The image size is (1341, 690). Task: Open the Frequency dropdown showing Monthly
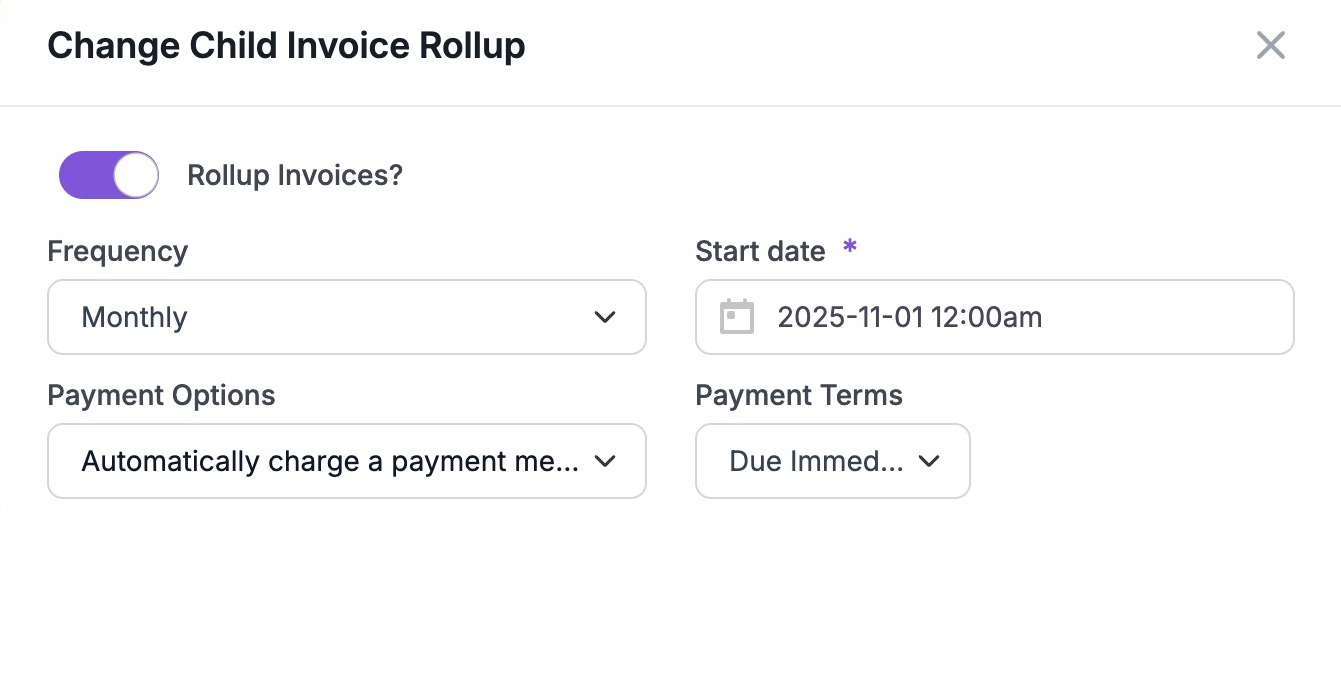point(346,317)
